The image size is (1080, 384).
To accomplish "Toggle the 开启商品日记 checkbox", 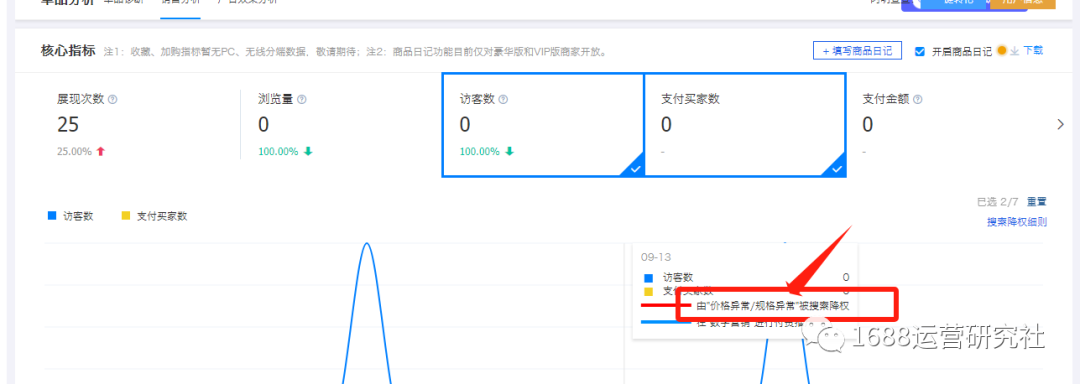I will [x=919, y=51].
